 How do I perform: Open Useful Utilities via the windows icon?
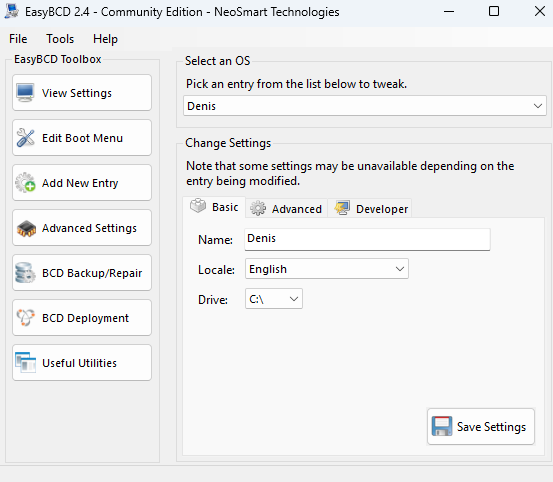25,362
